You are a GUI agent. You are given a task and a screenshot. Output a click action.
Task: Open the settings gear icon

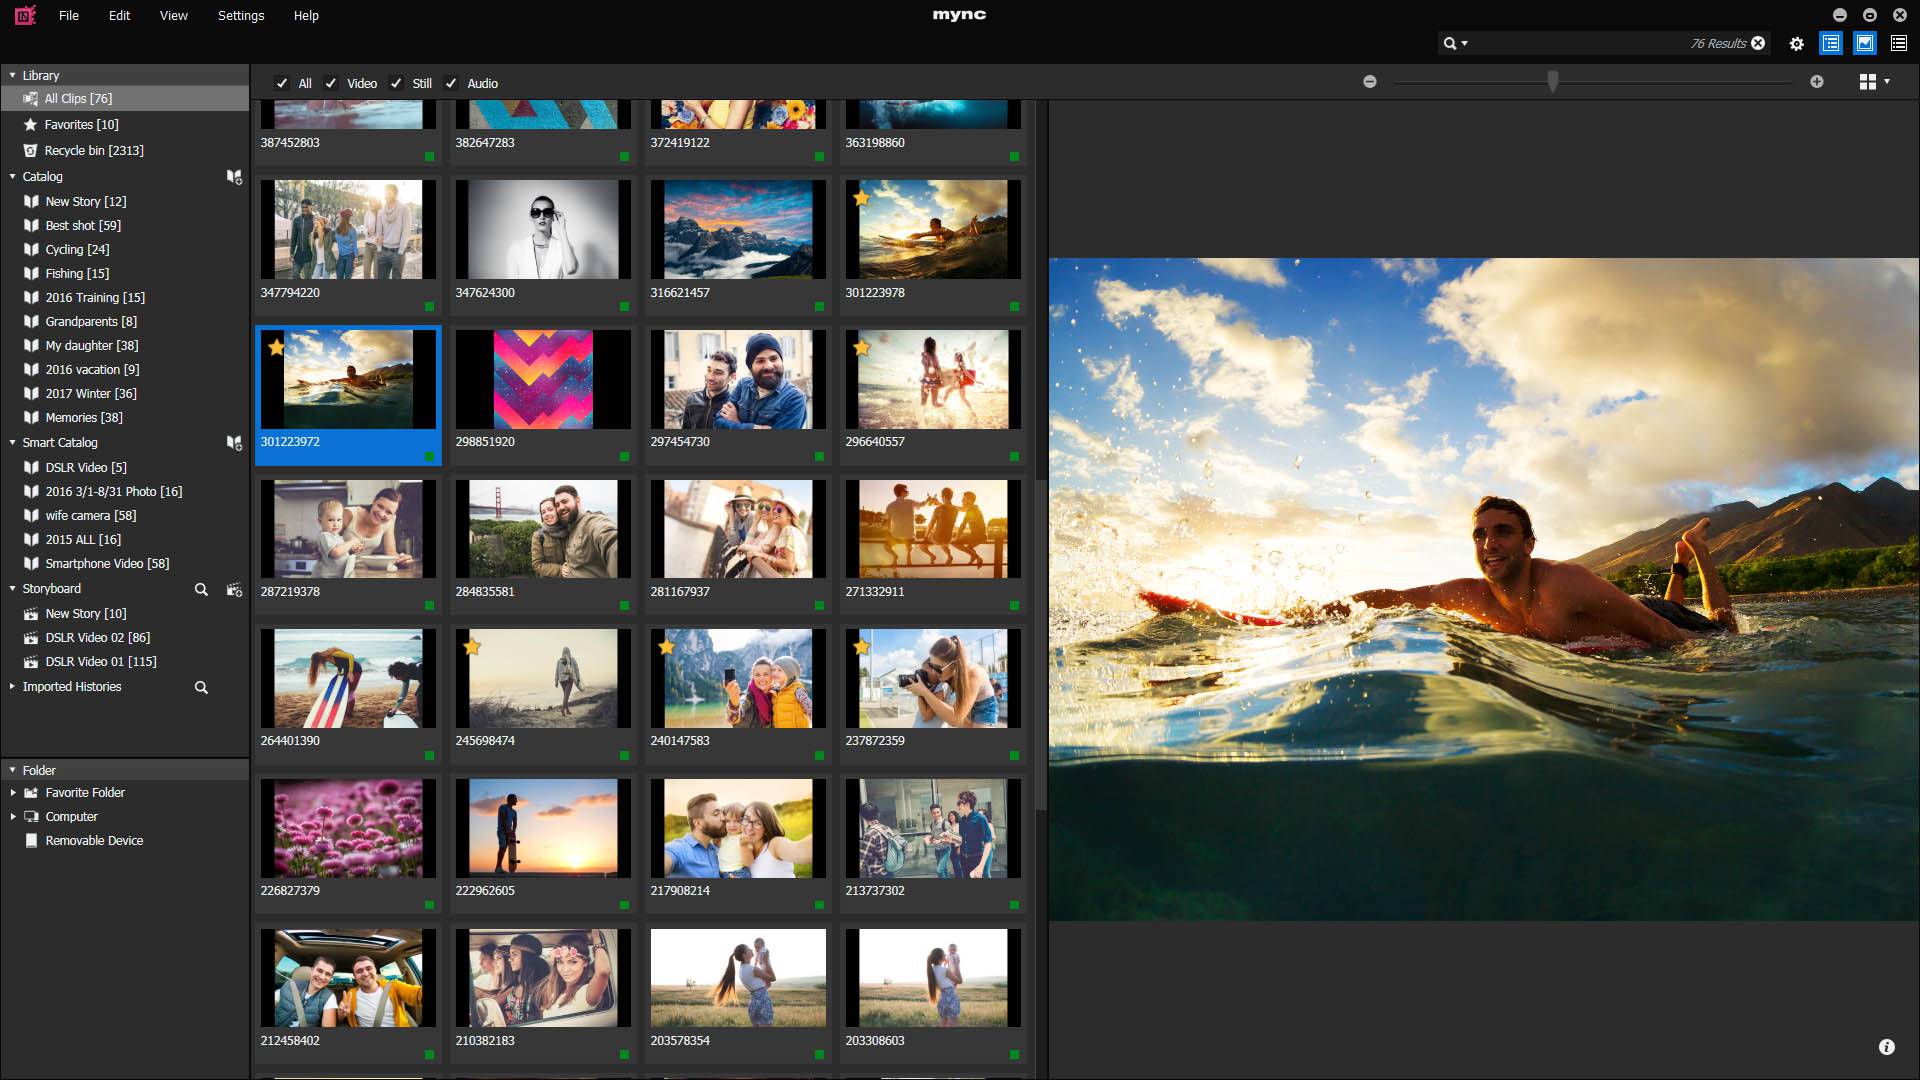pyautogui.click(x=1797, y=44)
